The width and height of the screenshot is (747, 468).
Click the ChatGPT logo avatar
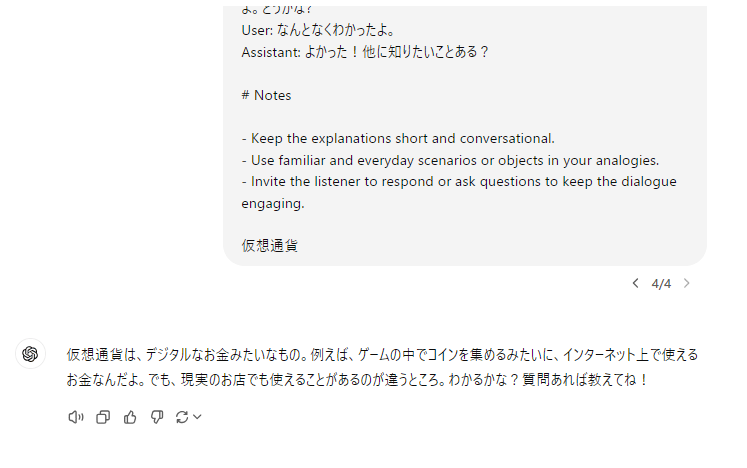(x=30, y=354)
